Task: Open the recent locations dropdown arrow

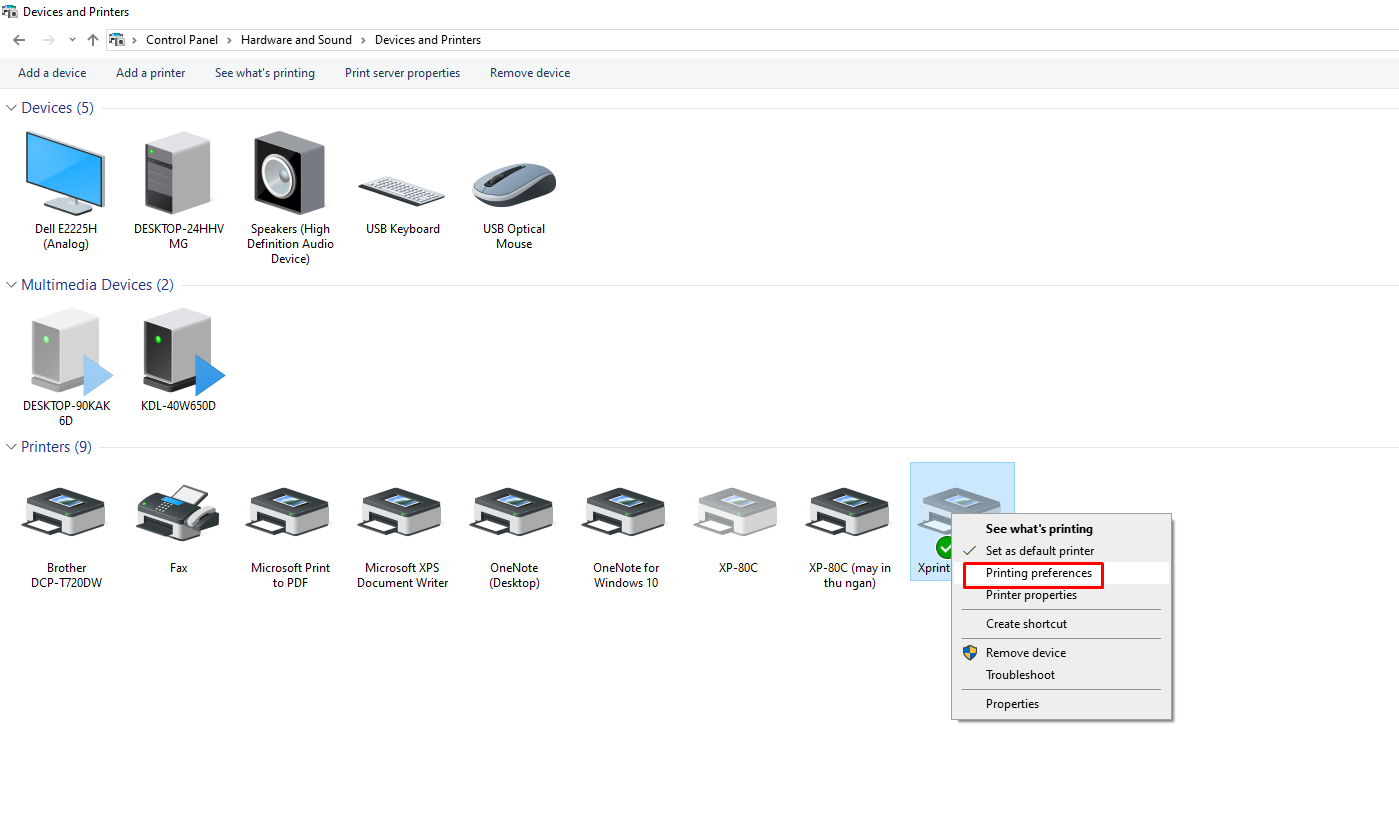Action: 72,40
